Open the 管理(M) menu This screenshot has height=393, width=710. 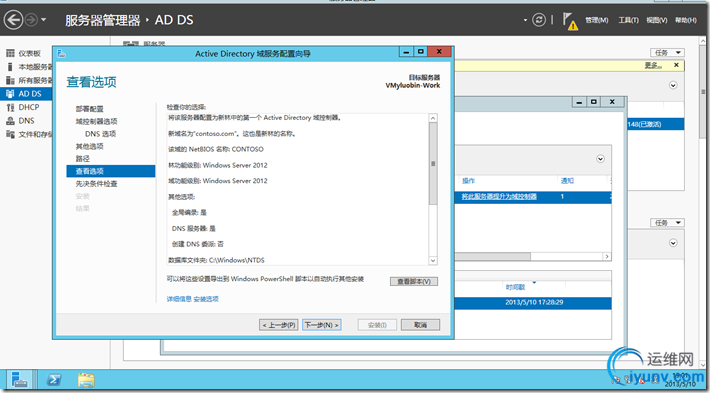pyautogui.click(x=596, y=20)
